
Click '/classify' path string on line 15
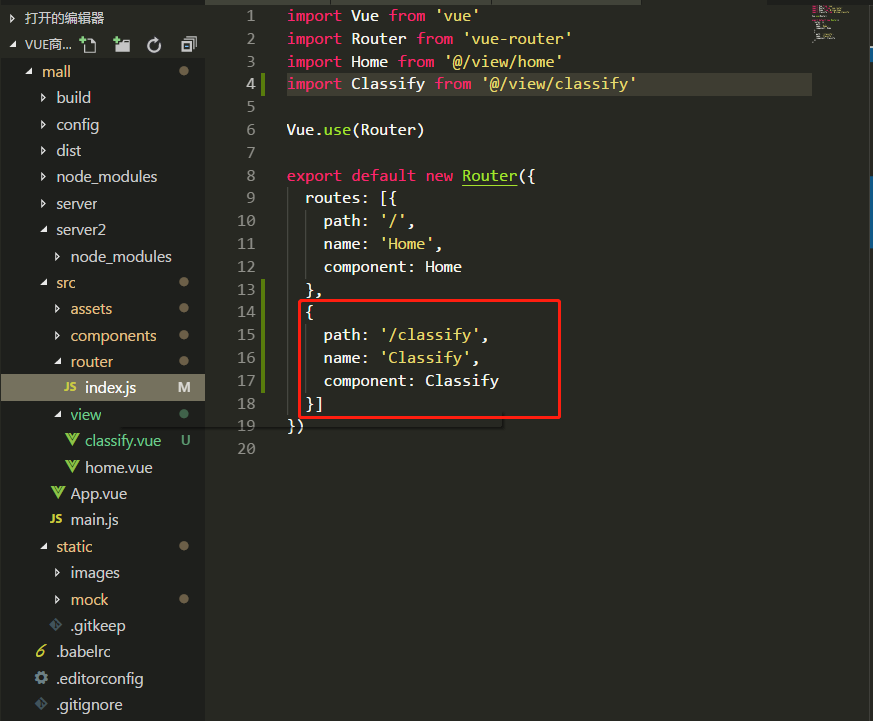[x=430, y=335]
